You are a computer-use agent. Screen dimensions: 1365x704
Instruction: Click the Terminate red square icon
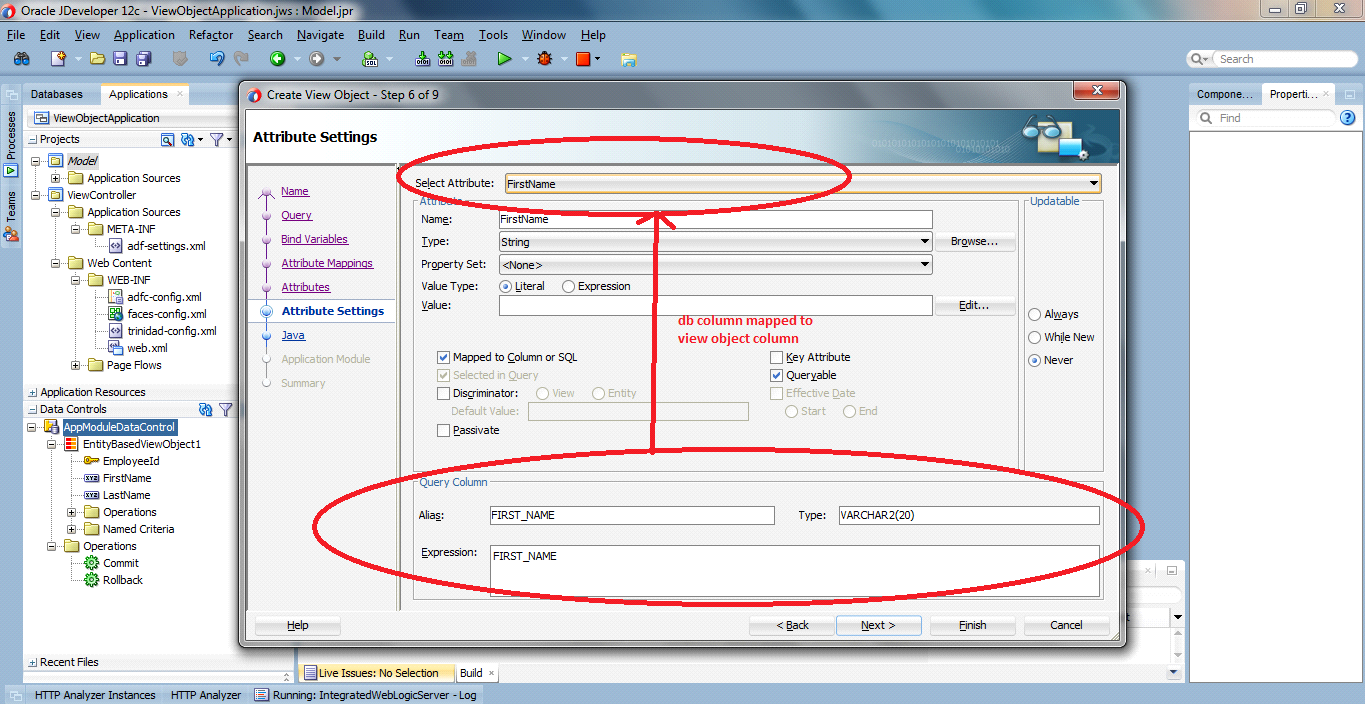coord(583,58)
